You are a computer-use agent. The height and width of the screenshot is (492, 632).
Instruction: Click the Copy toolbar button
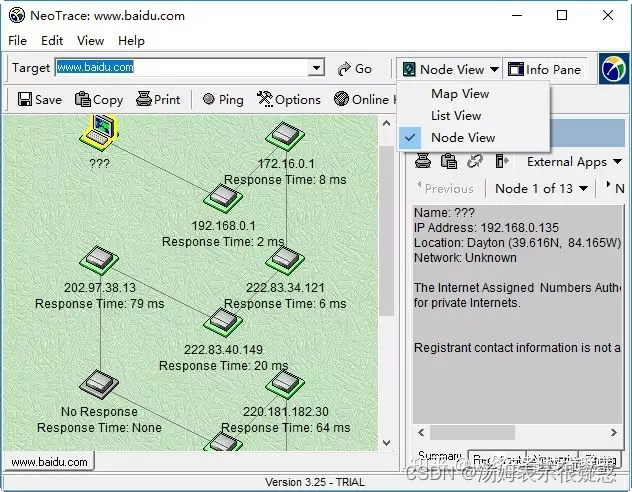99,99
